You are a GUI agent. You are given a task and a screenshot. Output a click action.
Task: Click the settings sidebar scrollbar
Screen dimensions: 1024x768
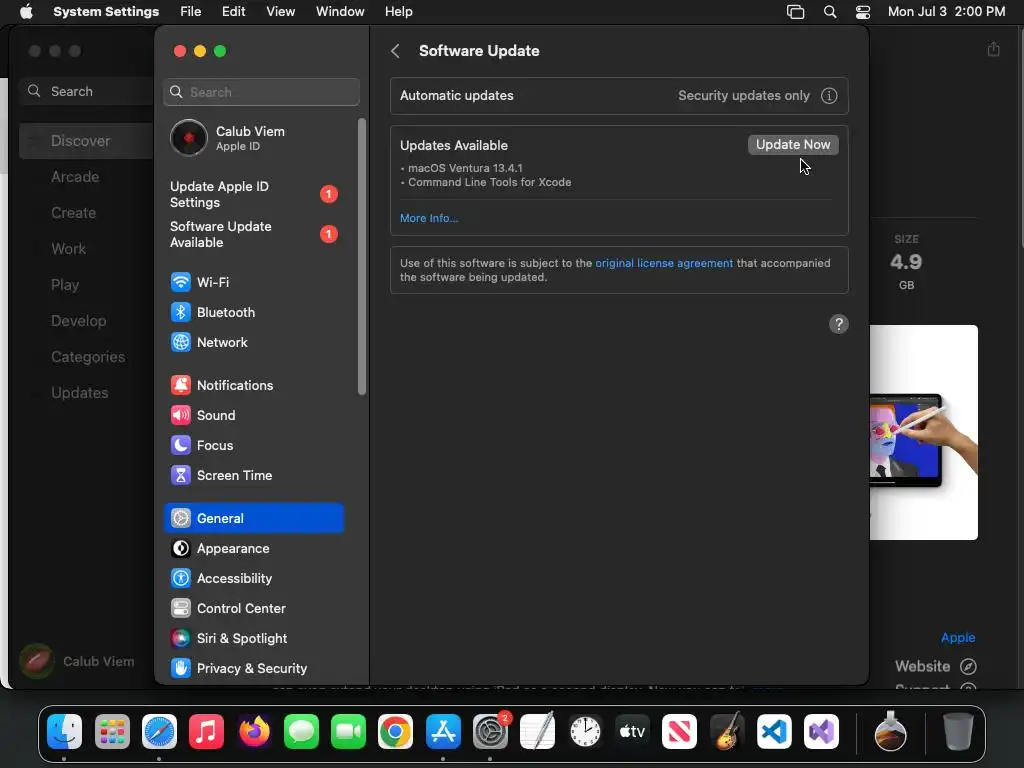(362, 257)
